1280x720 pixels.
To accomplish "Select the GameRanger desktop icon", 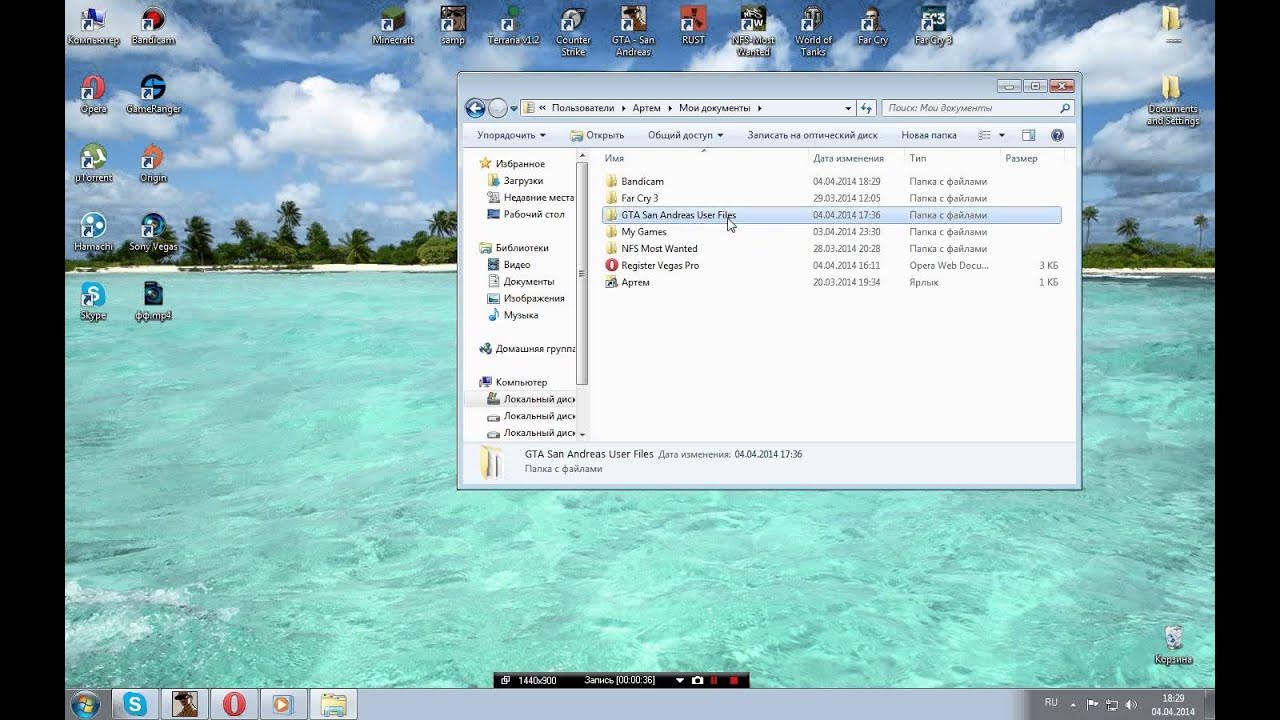I will [x=153, y=94].
